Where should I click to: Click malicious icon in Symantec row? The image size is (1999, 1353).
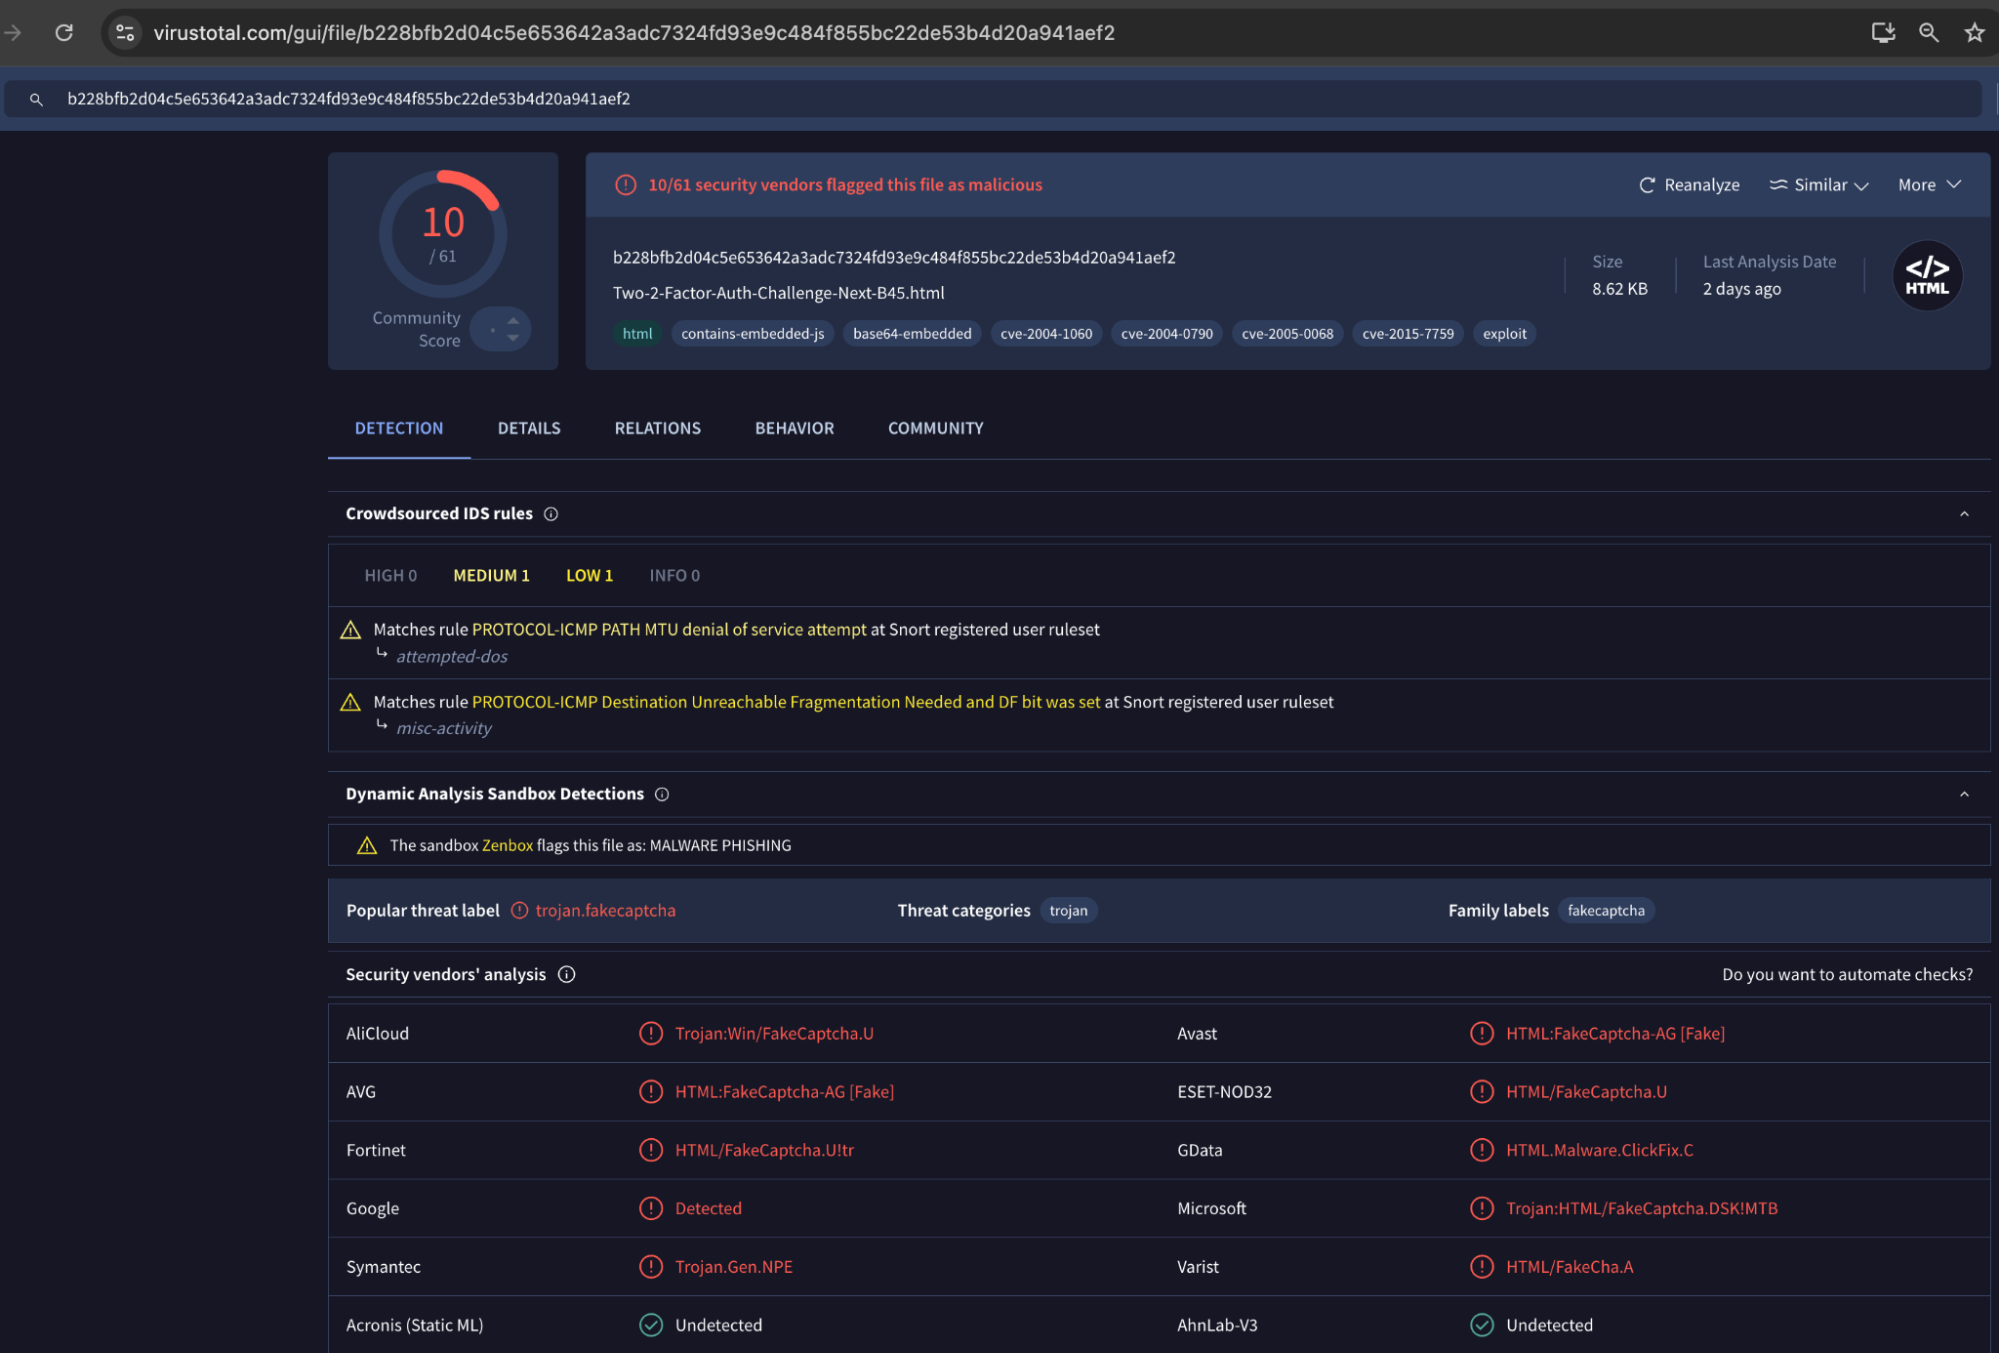651,1266
